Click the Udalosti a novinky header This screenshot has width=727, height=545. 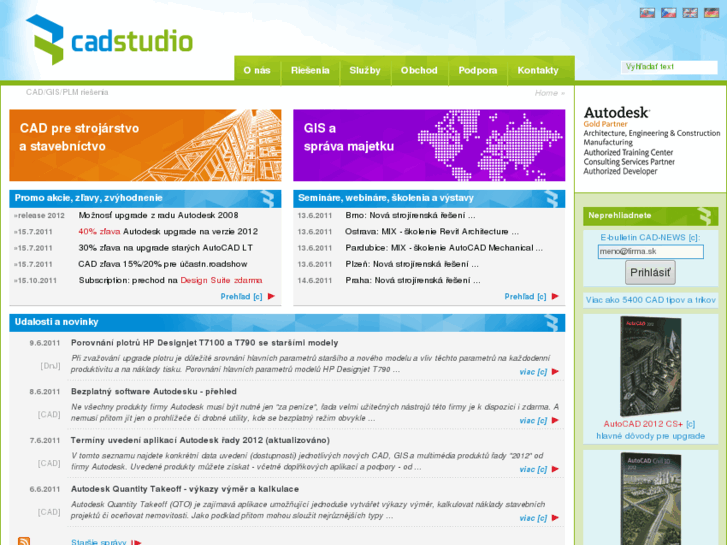point(287,322)
